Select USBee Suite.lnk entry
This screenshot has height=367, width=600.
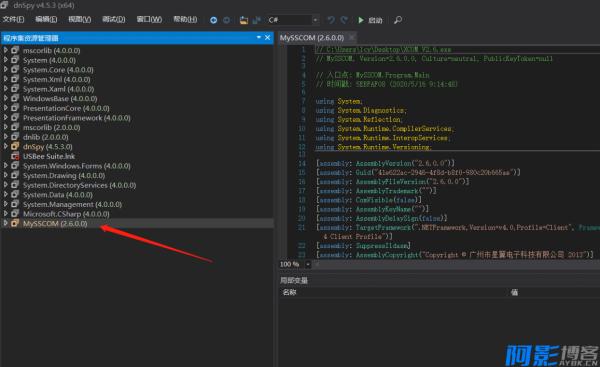49,156
